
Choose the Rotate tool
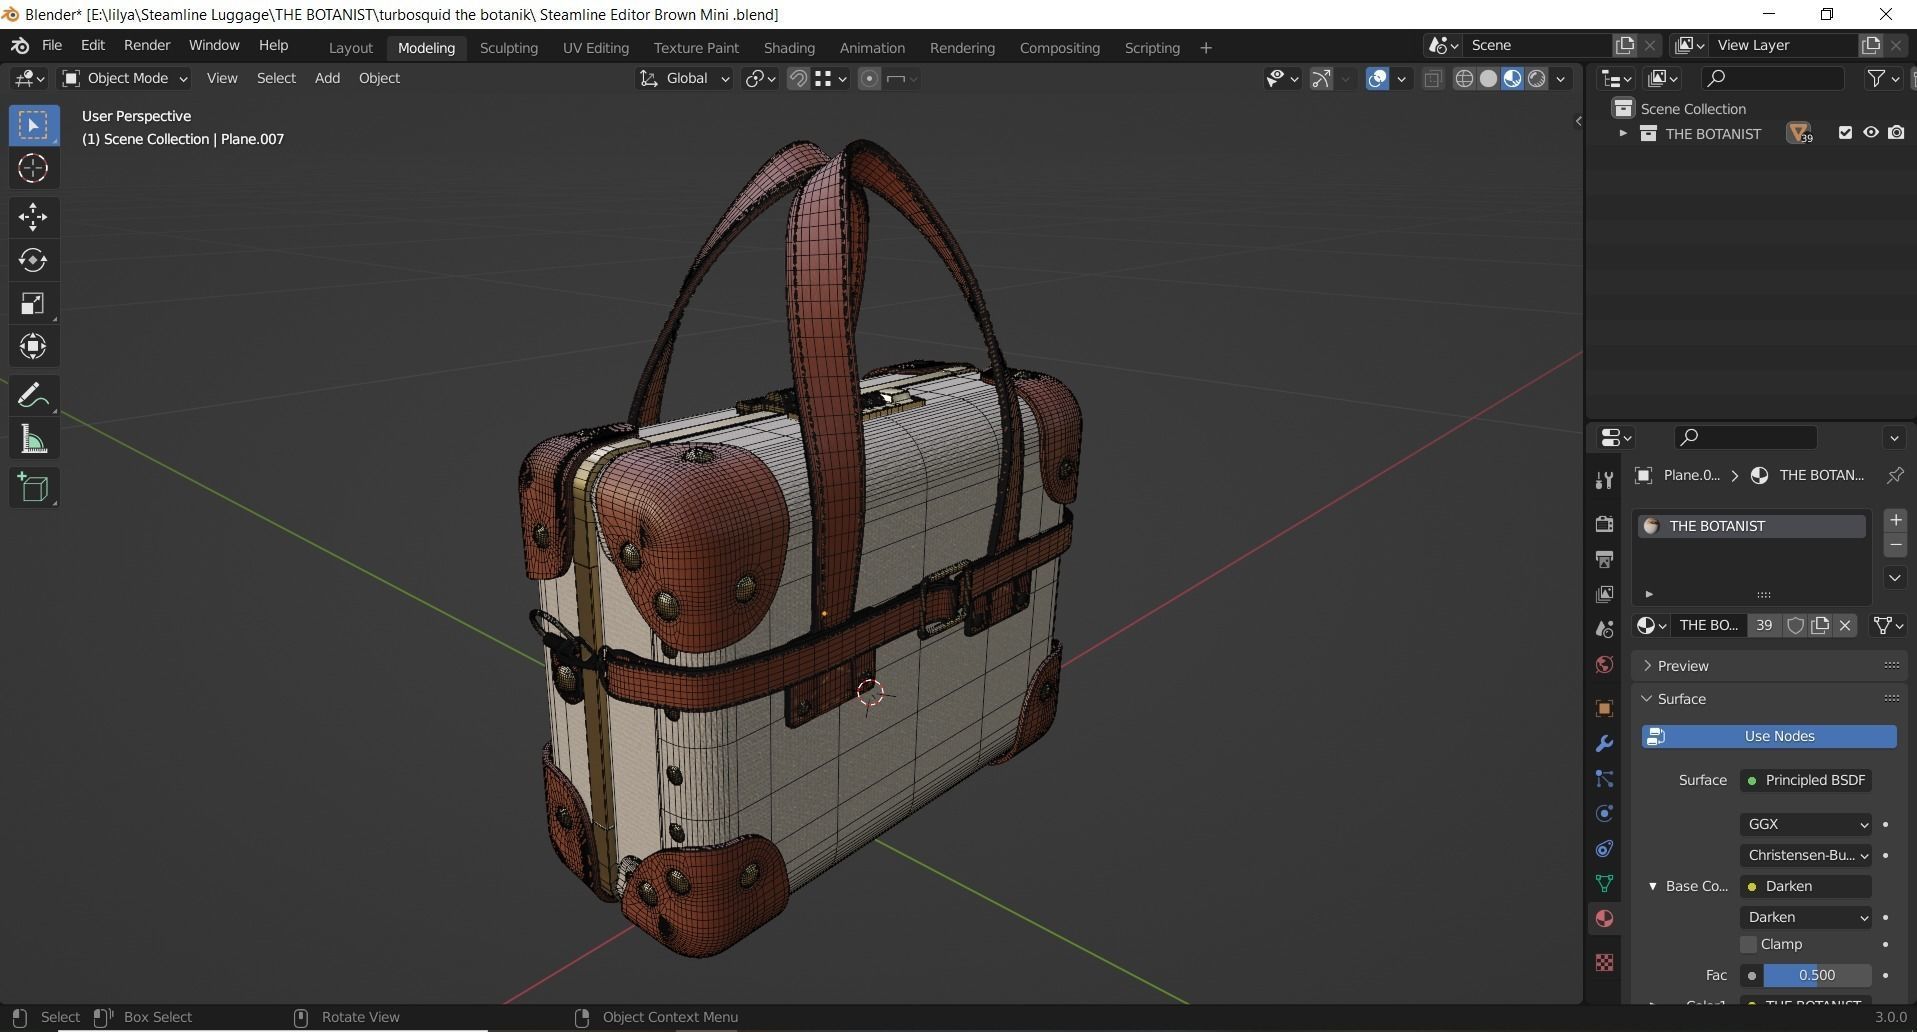point(33,260)
